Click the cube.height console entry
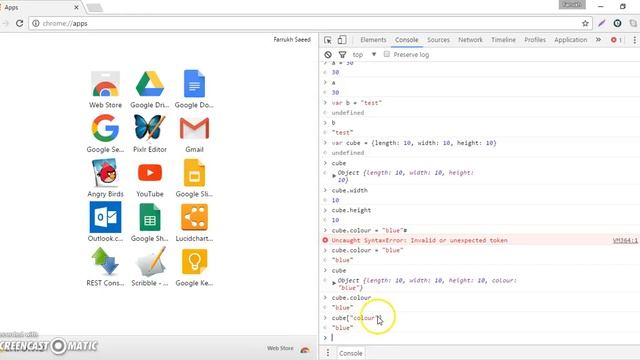Screen dimensions: 640x360 (x=351, y=210)
